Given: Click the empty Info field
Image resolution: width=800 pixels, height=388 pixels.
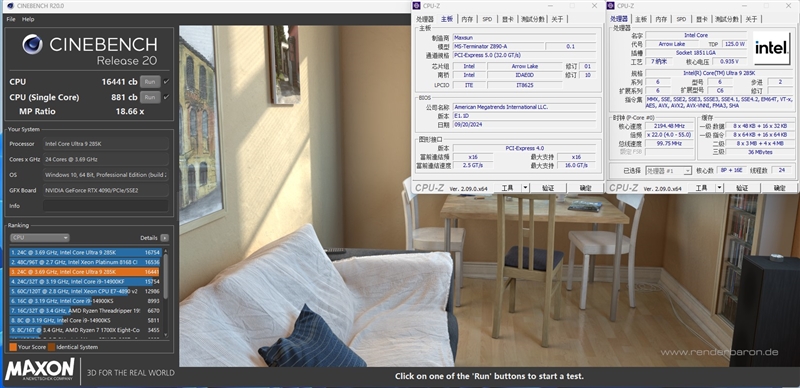Looking at the screenshot, I should click(x=106, y=206).
